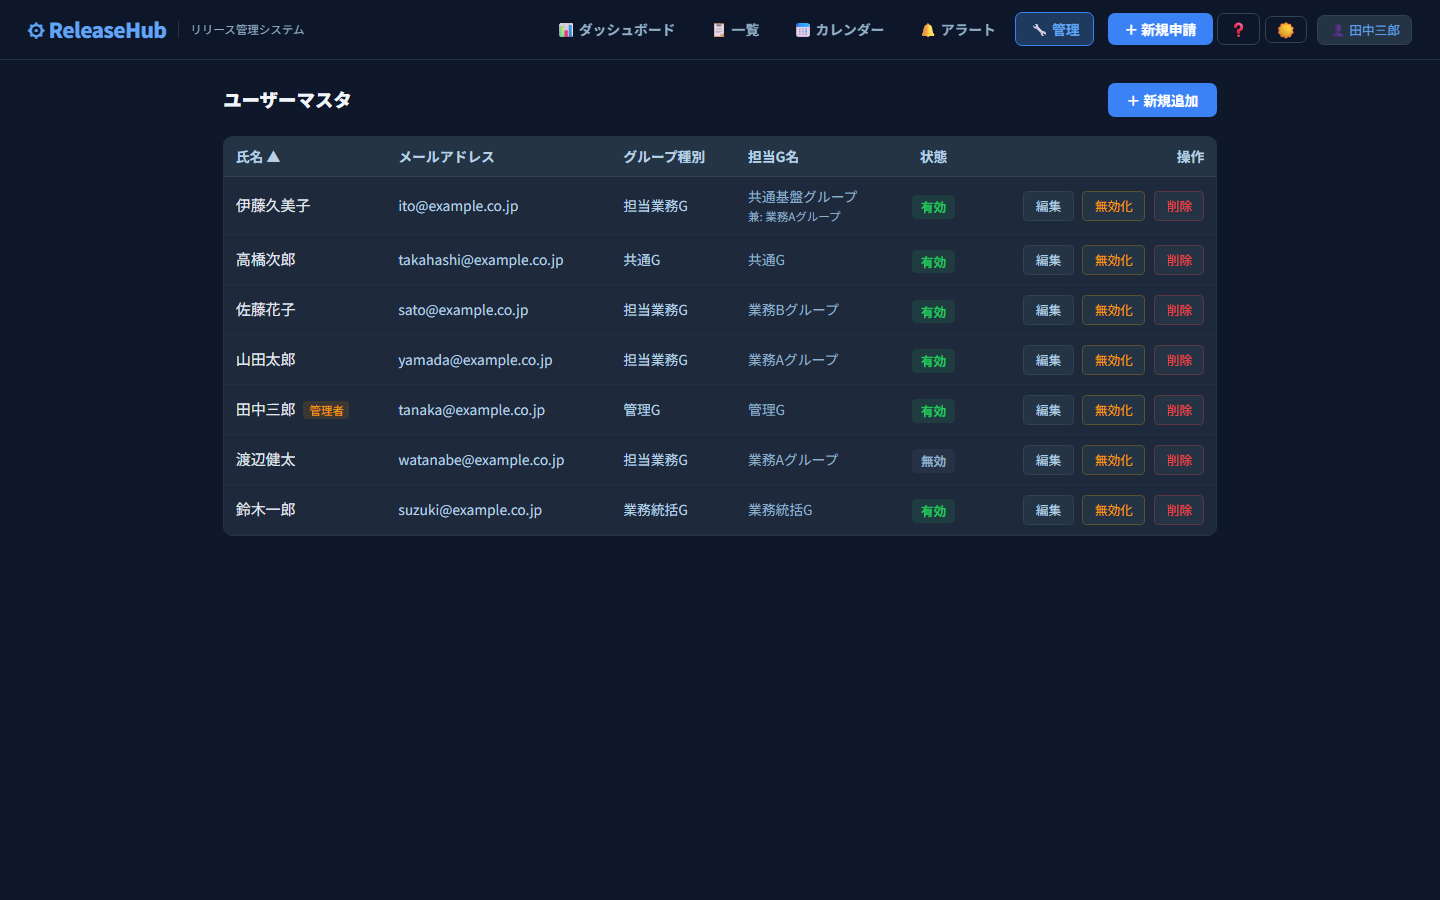Edit user 佐藤花子
1440x900 pixels.
(x=1048, y=310)
